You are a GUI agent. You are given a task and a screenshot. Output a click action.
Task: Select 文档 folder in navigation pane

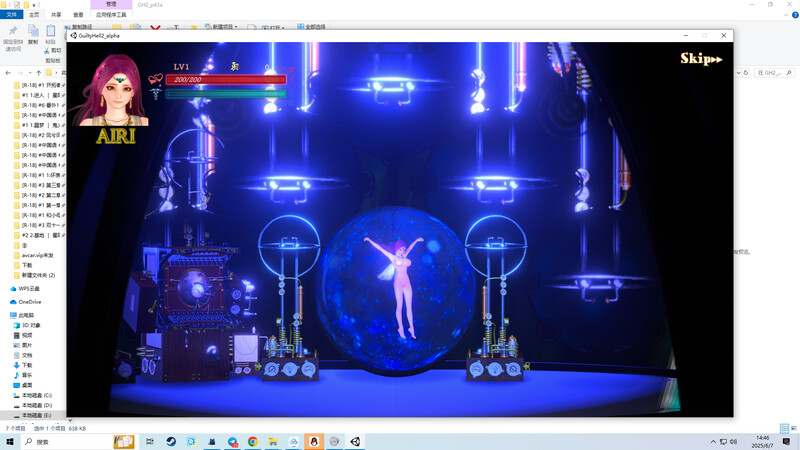[x=23, y=355]
